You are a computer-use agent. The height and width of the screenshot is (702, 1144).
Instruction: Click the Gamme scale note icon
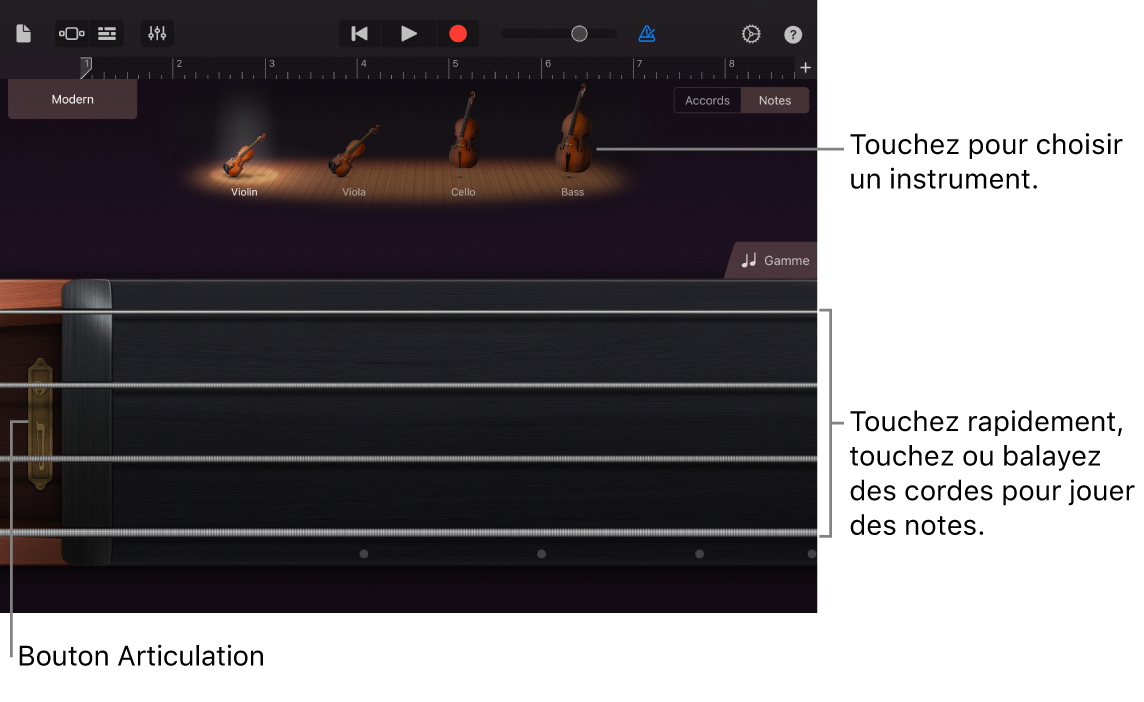click(x=749, y=260)
